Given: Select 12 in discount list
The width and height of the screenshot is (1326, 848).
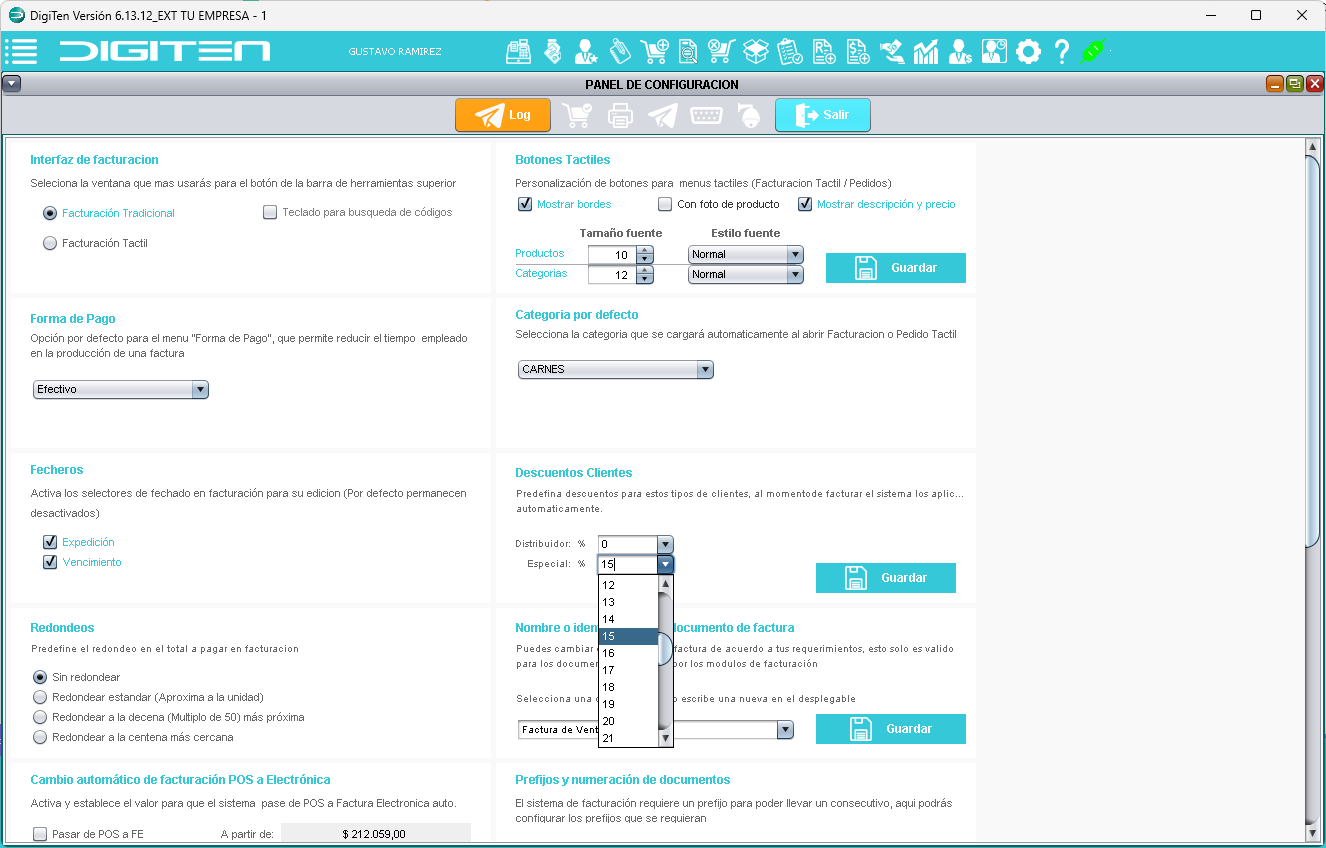Looking at the screenshot, I should tap(628, 585).
